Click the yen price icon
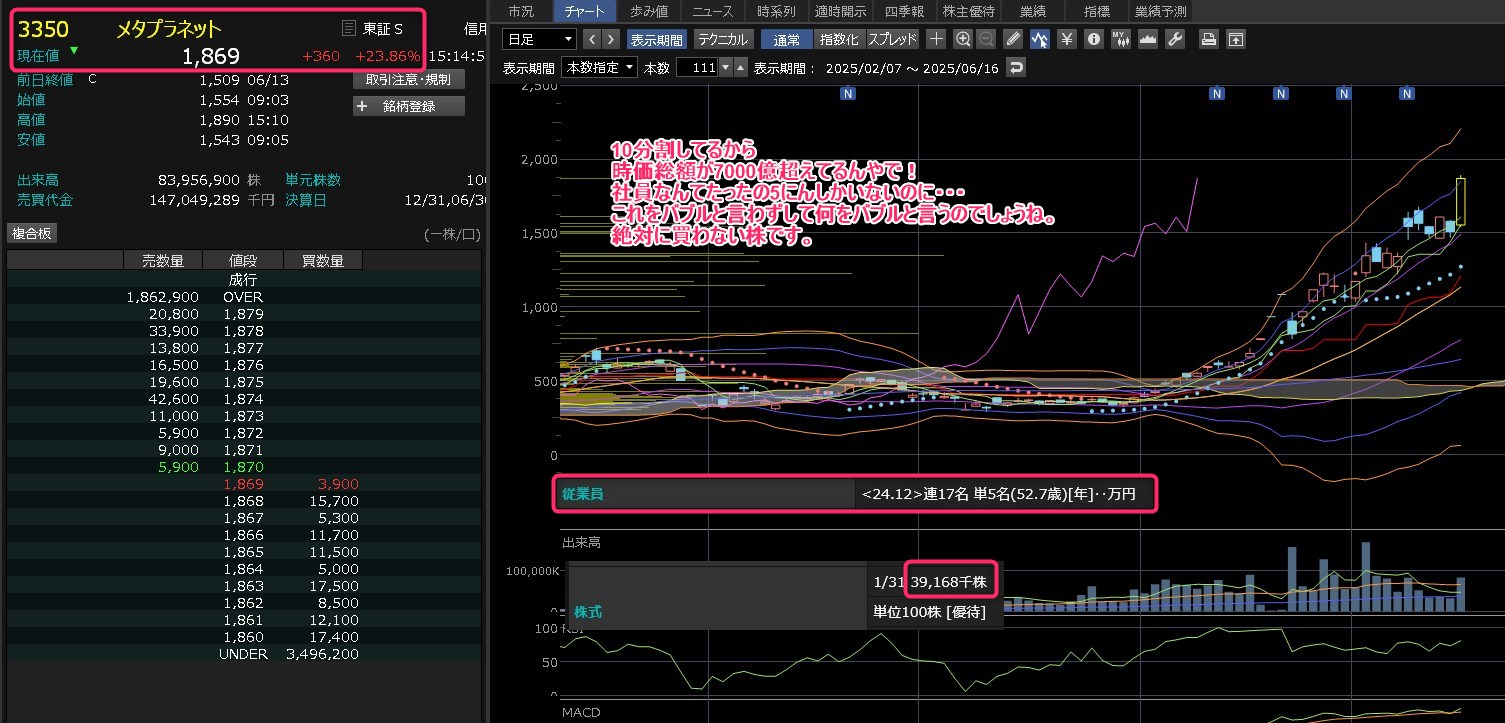 pos(1067,40)
